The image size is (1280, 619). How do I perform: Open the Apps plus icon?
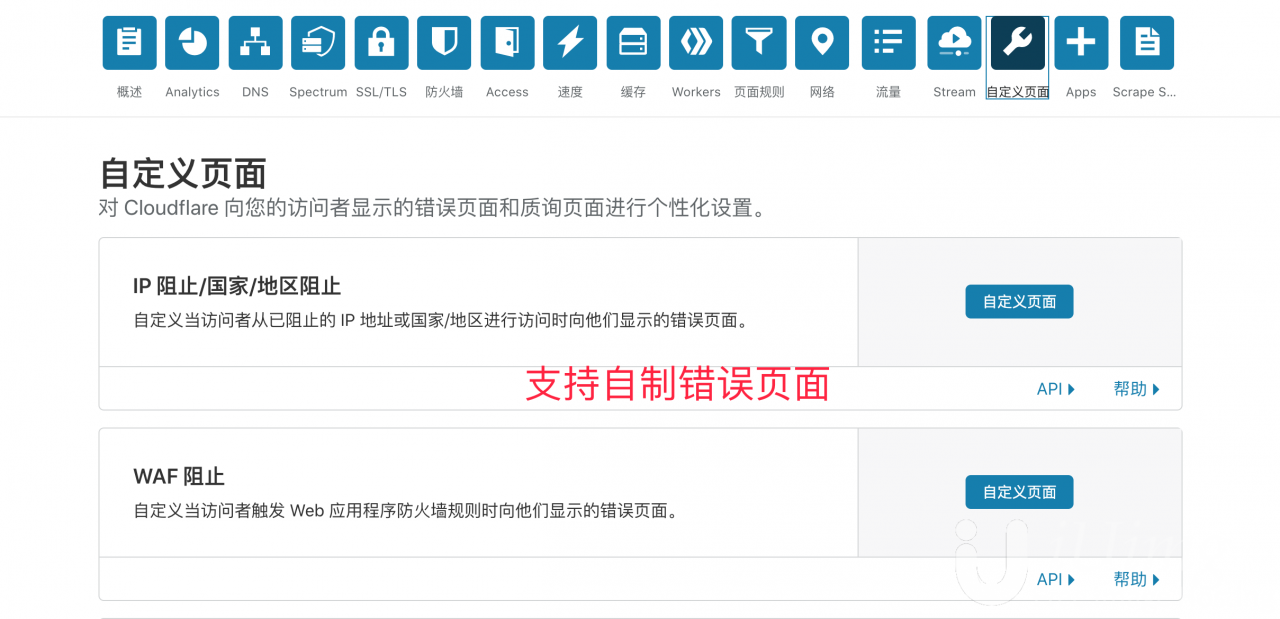(x=1081, y=43)
